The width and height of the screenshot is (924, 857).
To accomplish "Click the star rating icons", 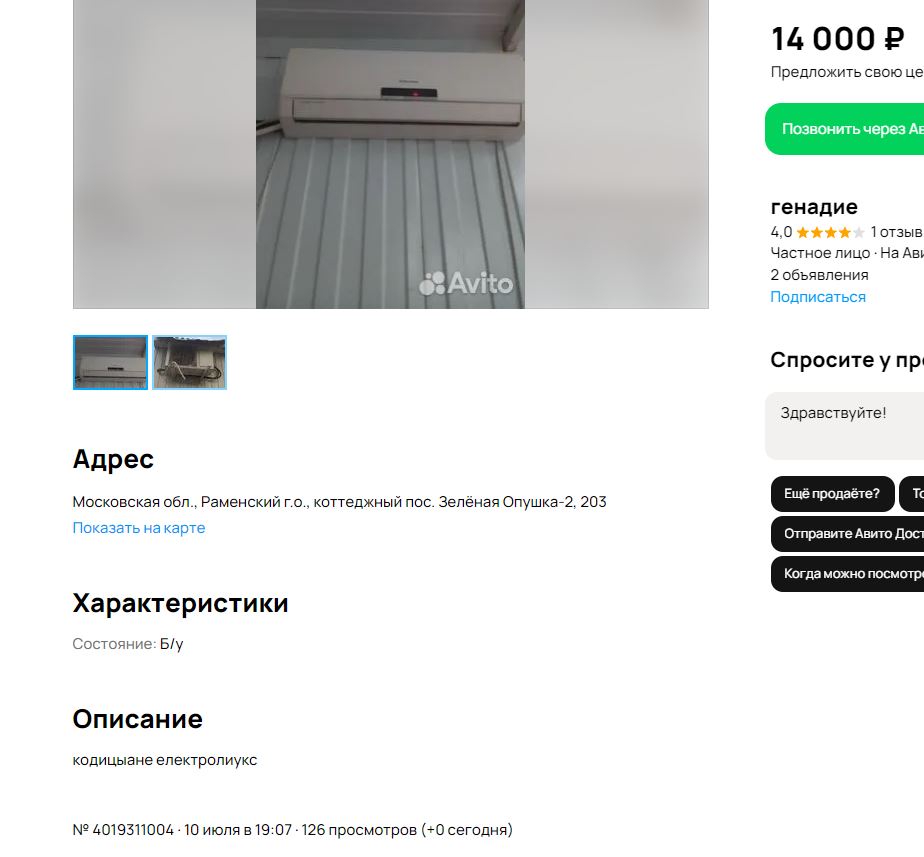I will [830, 232].
